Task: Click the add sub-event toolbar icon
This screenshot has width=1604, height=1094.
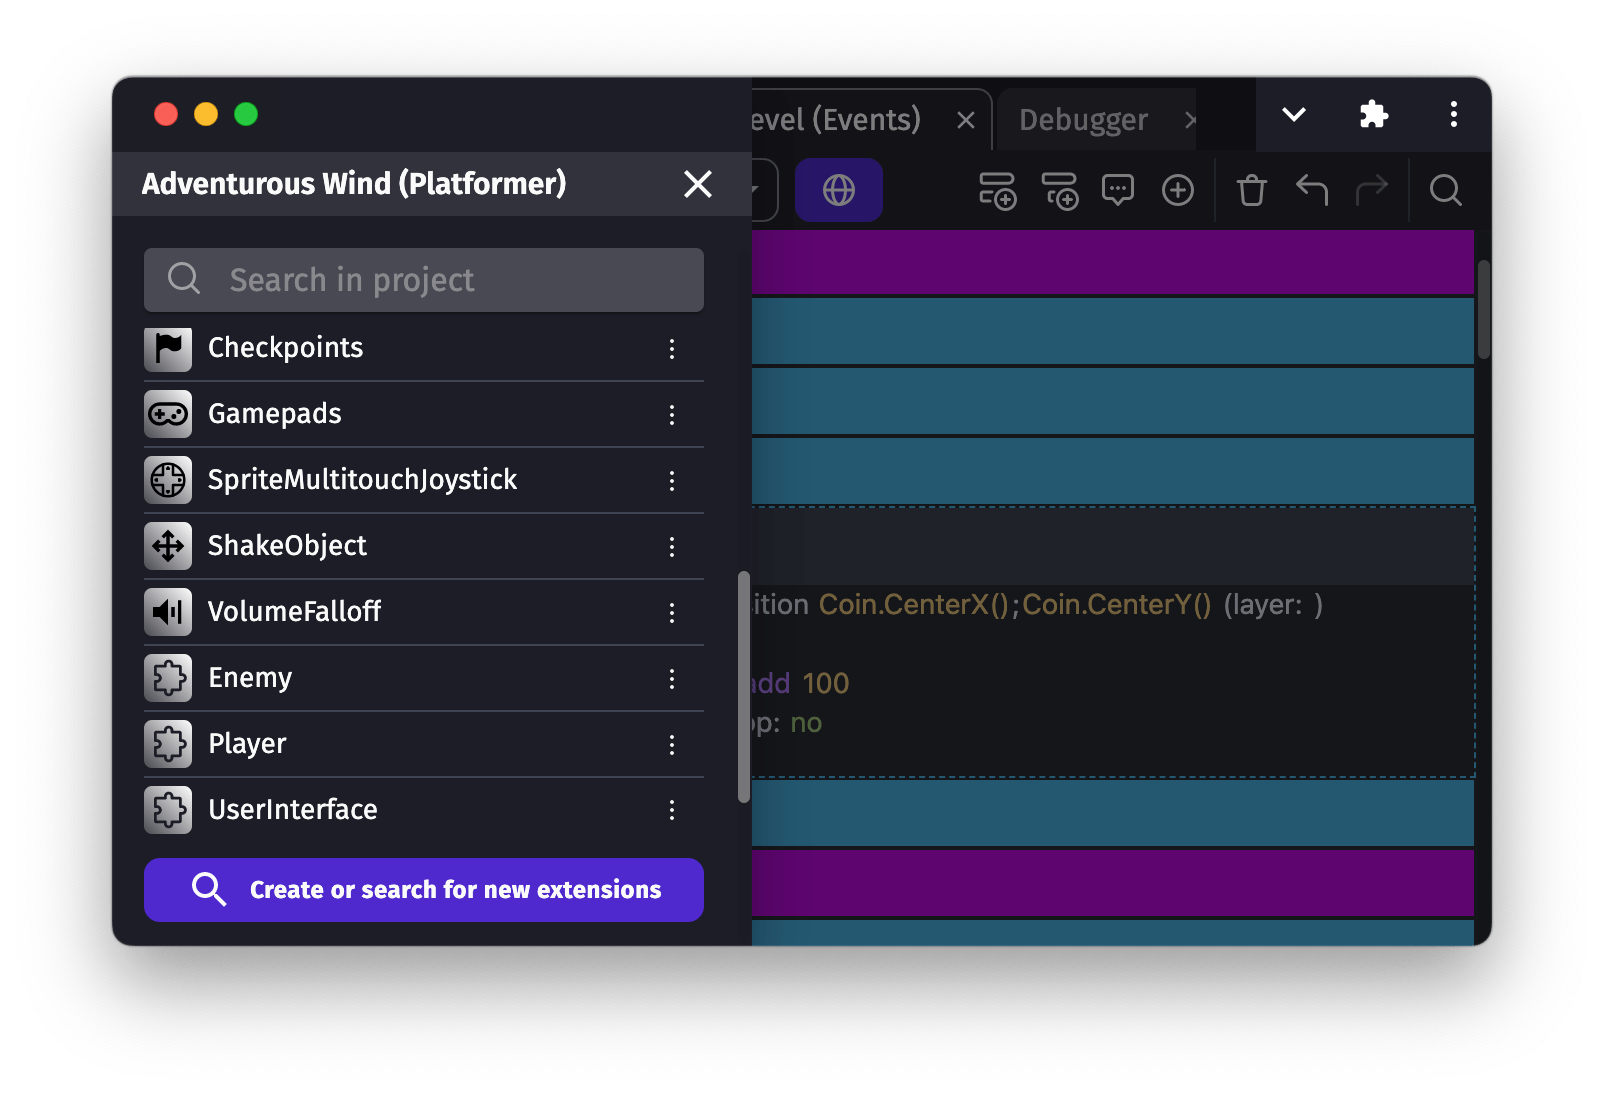Action: (1059, 190)
